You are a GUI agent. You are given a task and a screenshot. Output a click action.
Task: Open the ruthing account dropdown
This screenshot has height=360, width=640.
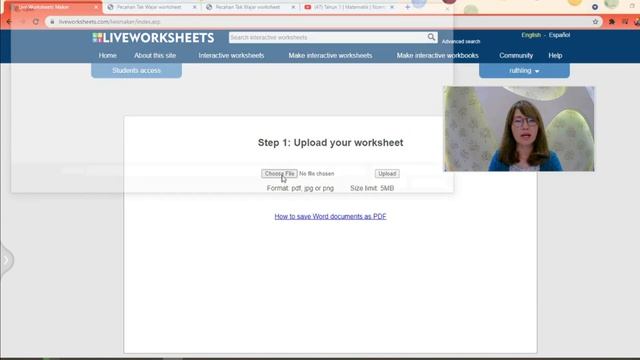[524, 71]
